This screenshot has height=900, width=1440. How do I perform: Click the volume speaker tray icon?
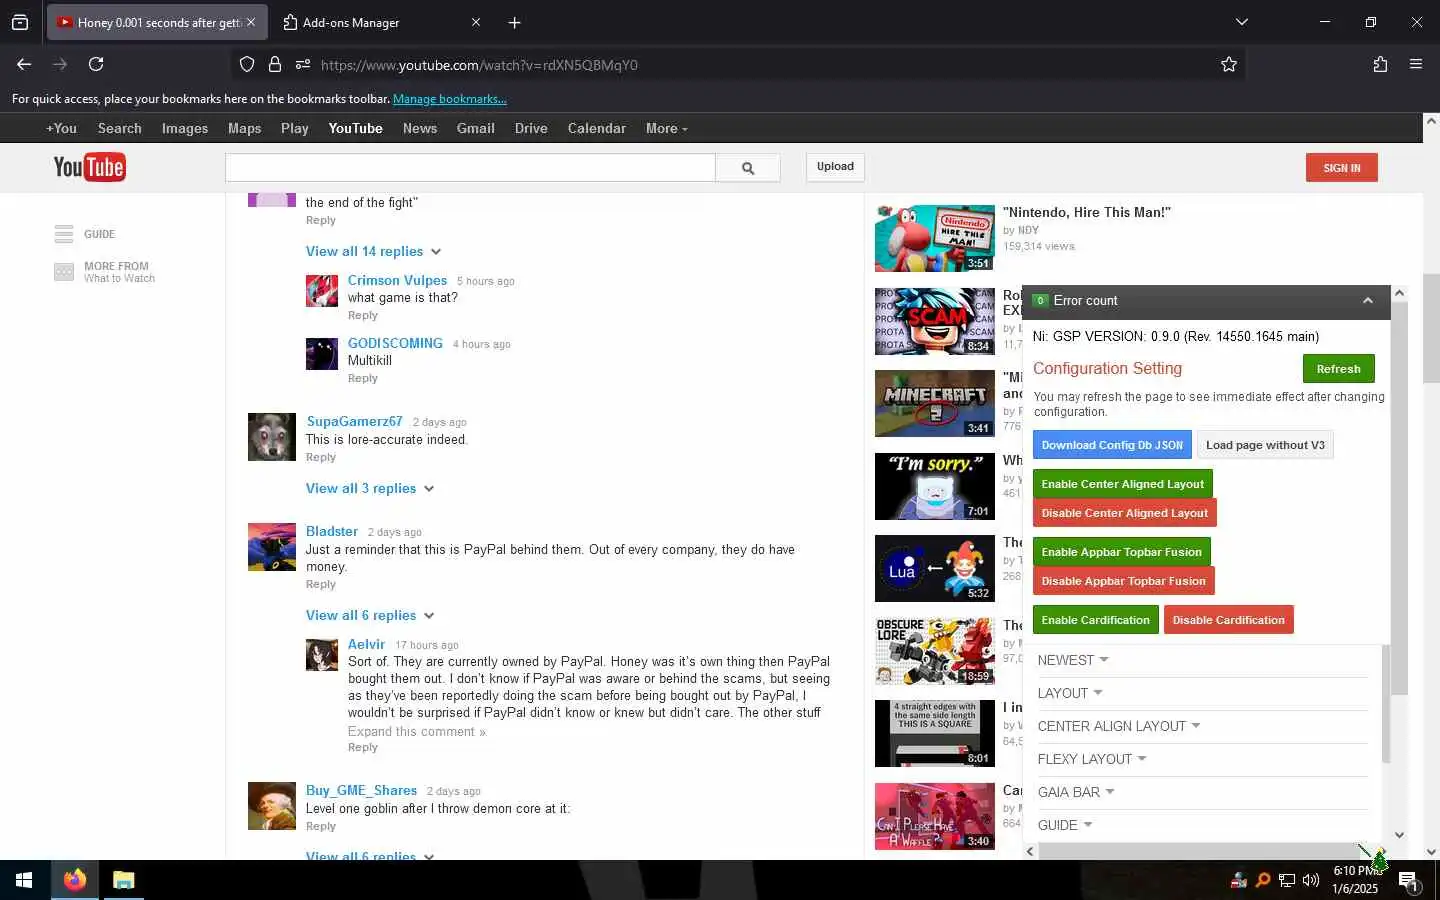pos(1311,880)
